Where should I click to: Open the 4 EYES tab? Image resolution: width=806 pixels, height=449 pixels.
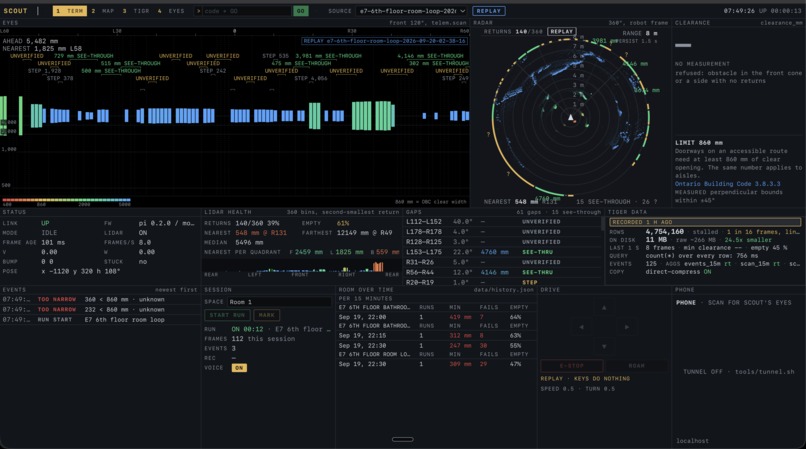click(172, 11)
